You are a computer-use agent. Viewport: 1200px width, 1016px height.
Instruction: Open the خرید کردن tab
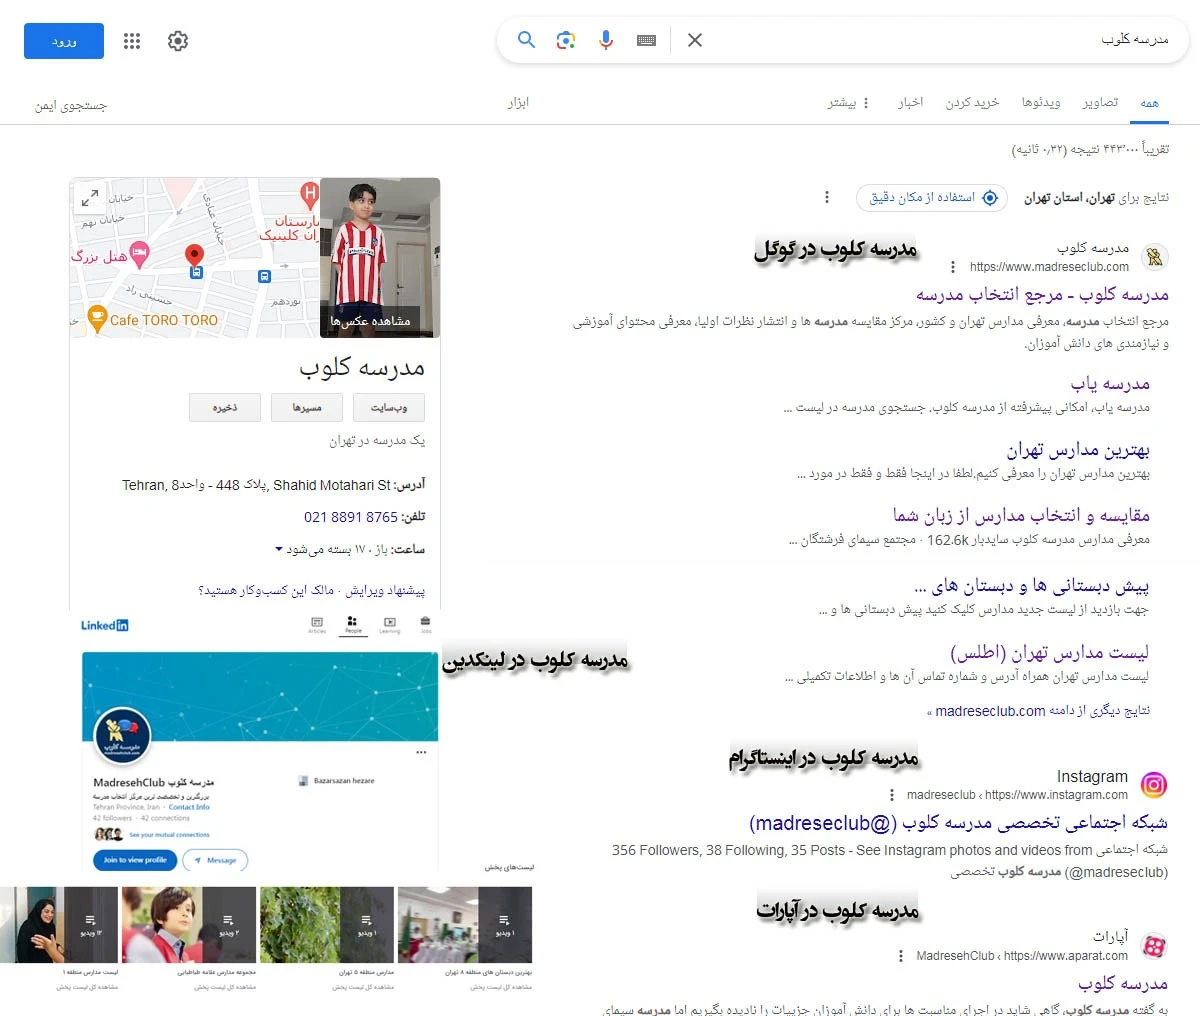click(972, 103)
